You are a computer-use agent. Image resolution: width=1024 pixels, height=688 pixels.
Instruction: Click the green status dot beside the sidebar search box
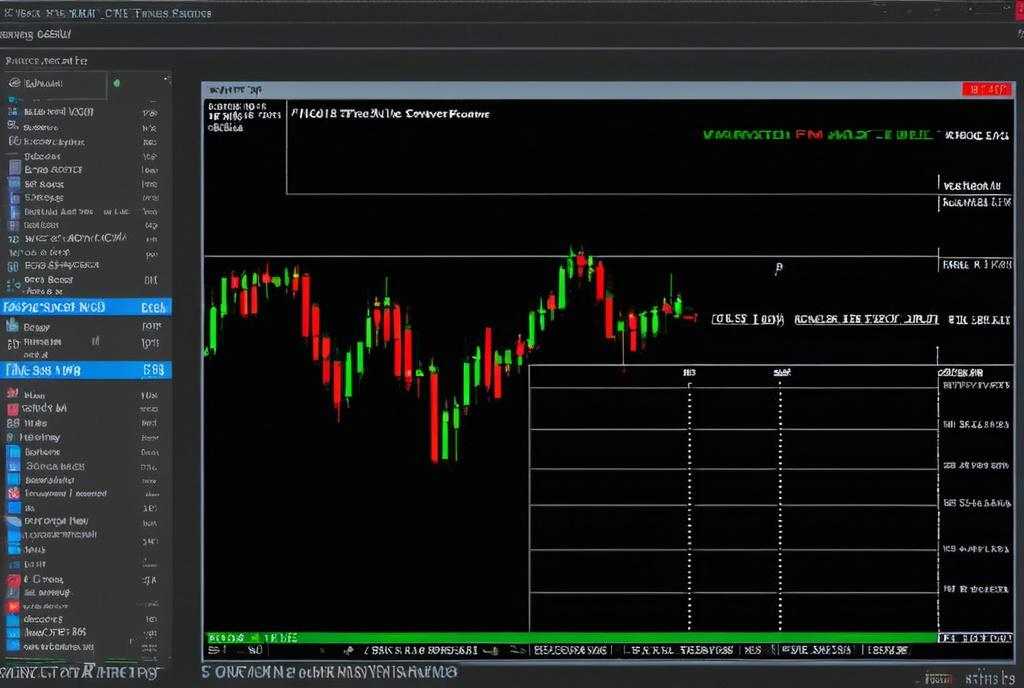pyautogui.click(x=116, y=84)
